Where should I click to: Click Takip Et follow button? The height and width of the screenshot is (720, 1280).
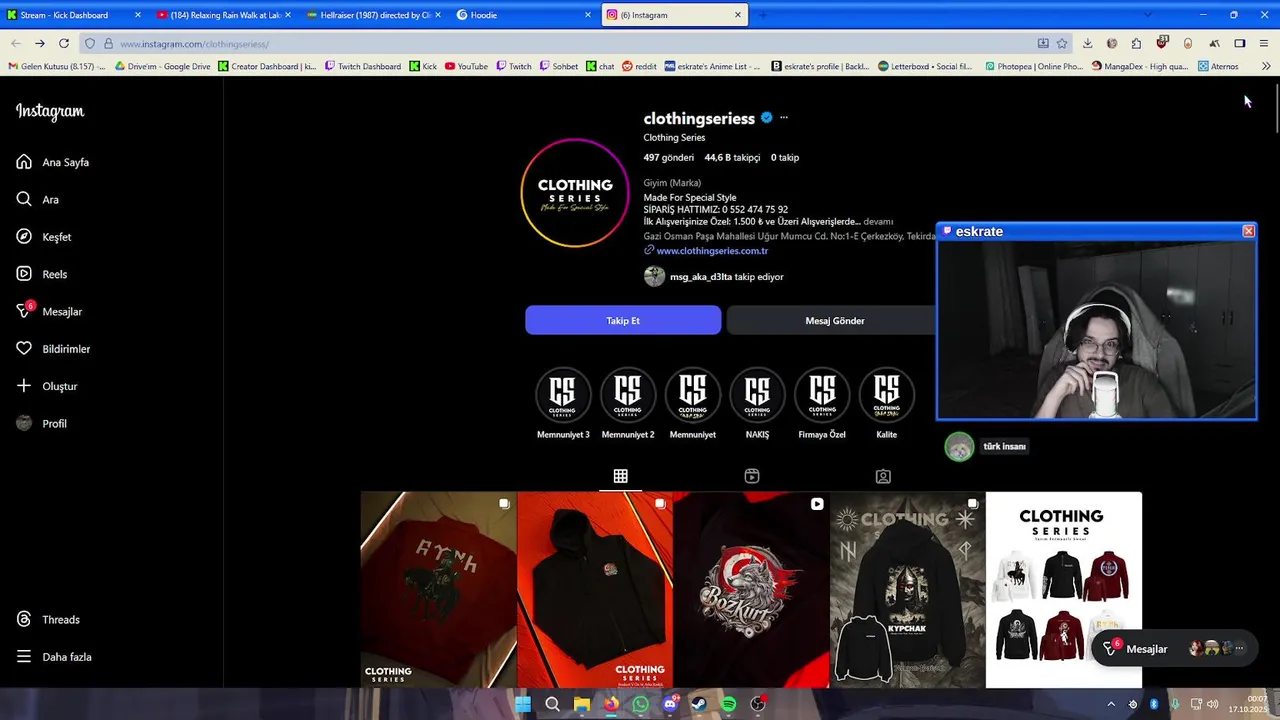623,320
